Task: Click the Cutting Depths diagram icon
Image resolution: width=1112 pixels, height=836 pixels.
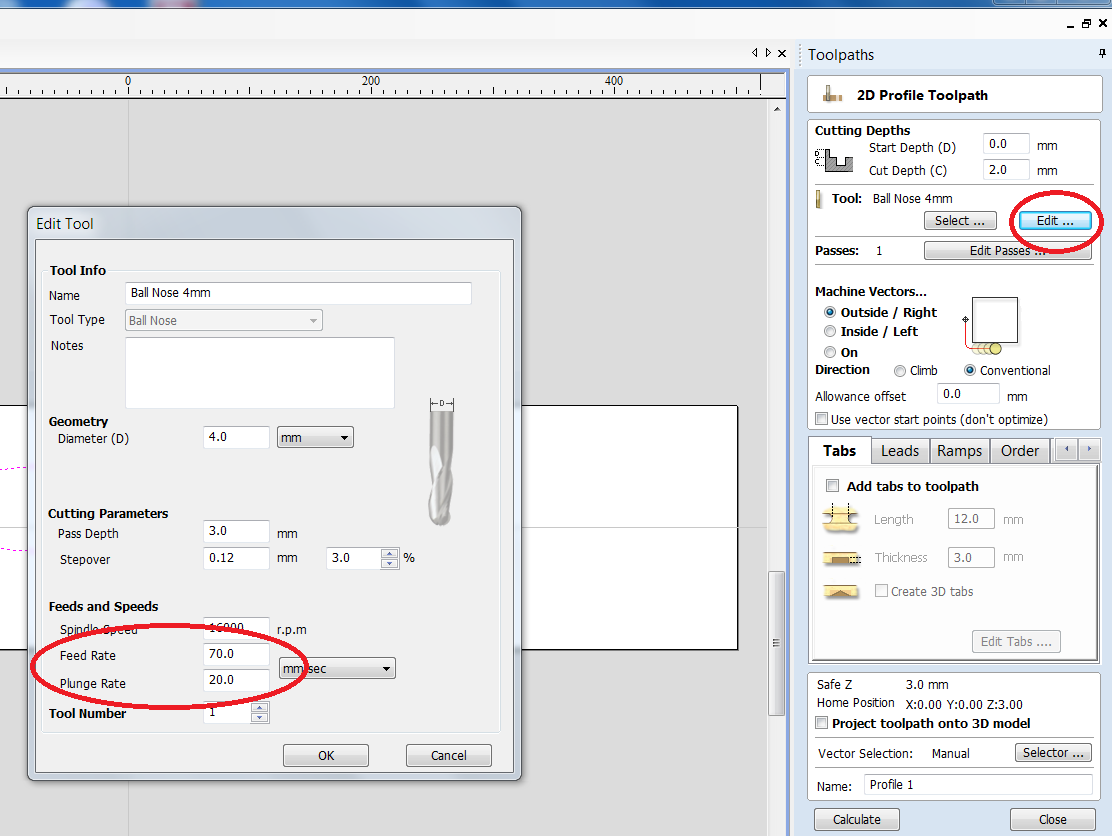Action: (833, 159)
